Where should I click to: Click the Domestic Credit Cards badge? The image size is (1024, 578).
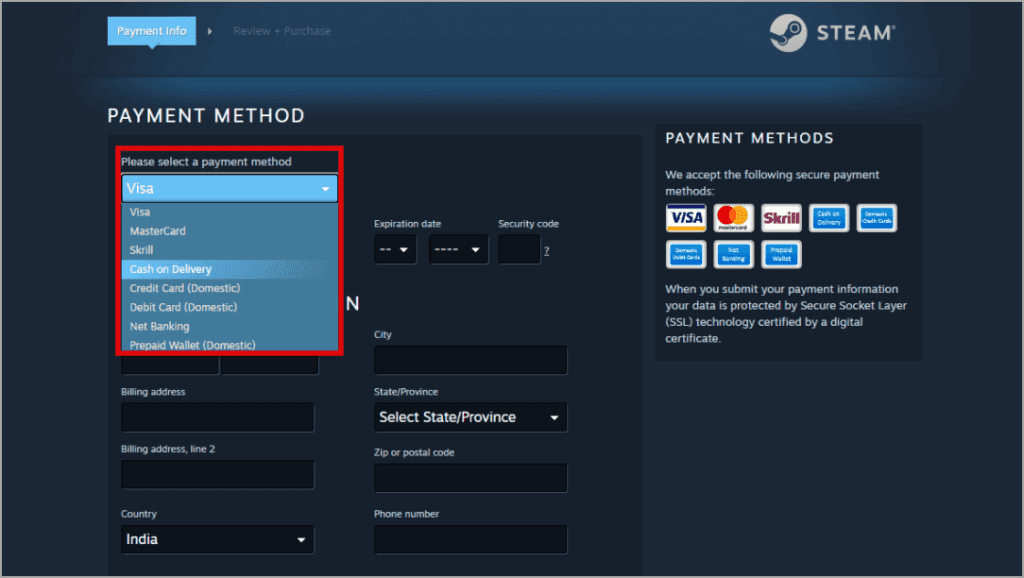pyautogui.click(x=876, y=218)
